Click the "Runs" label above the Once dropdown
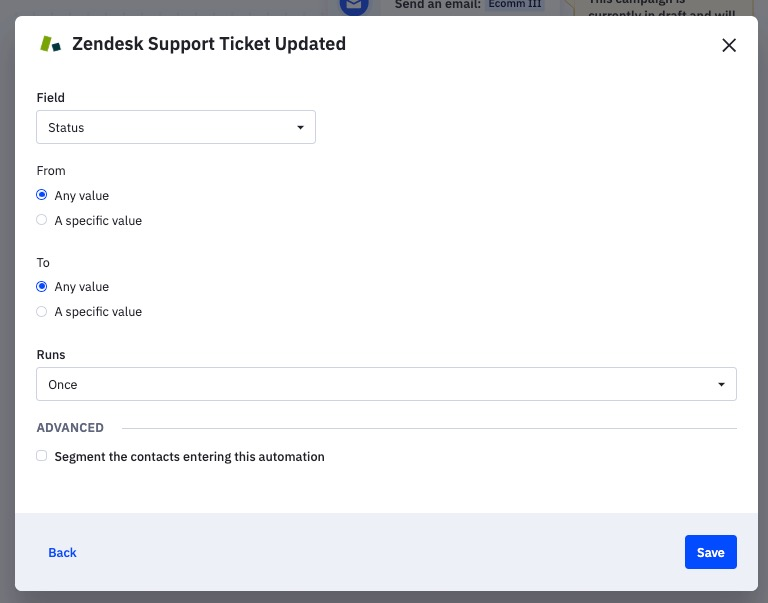 pyautogui.click(x=51, y=355)
